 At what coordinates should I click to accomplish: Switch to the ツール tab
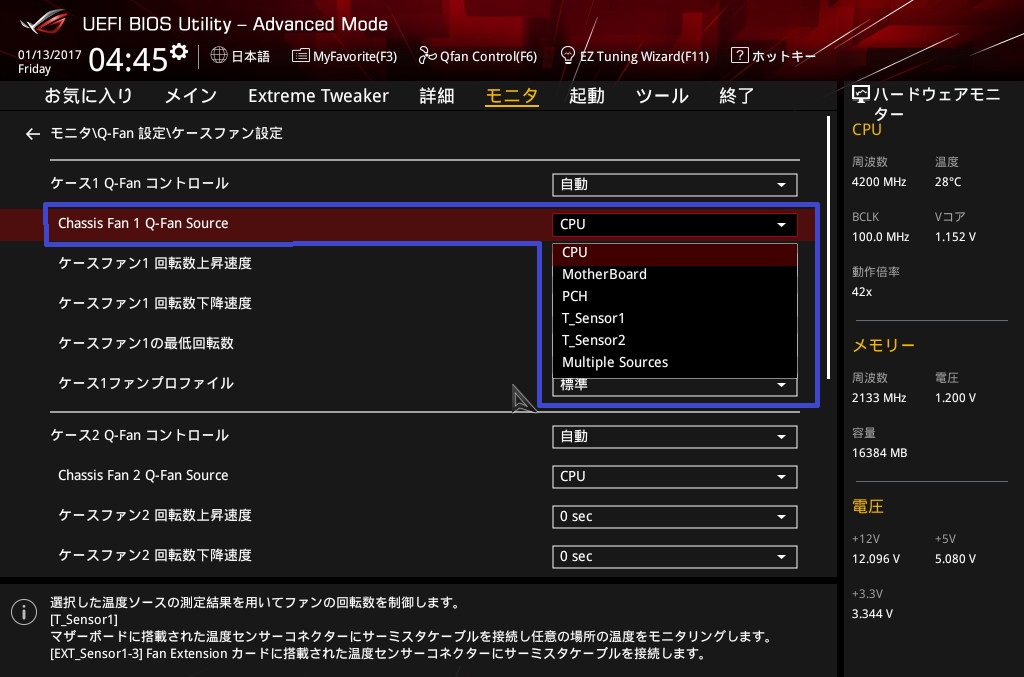662,96
